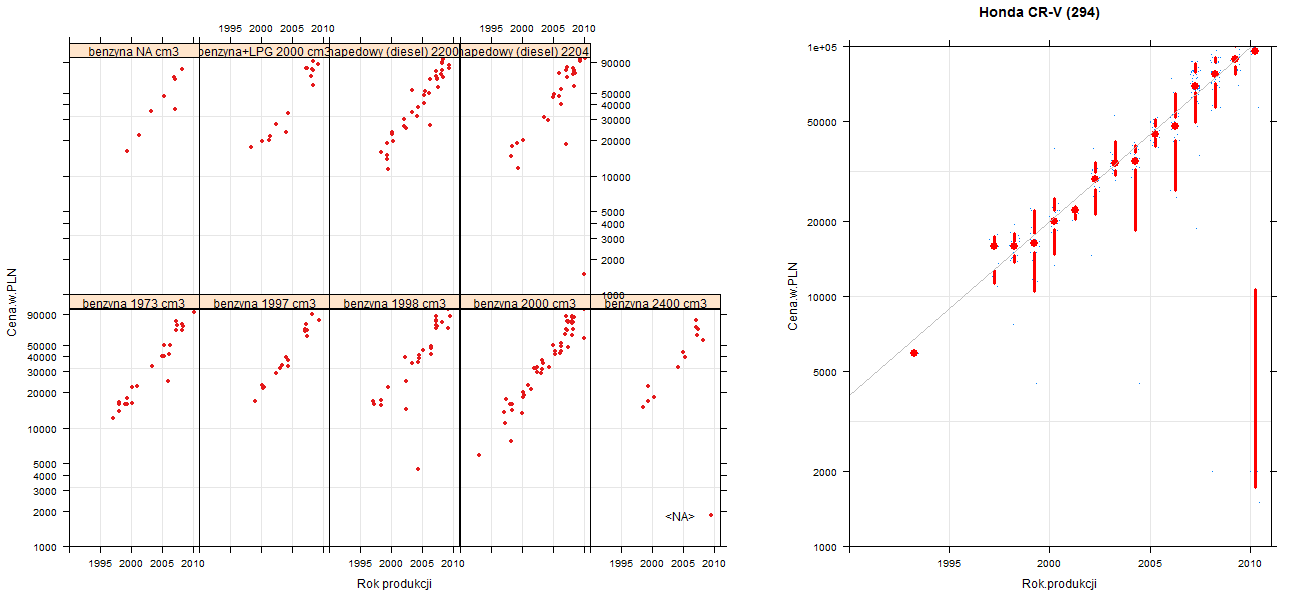Click the isolated 1993 data point in the Honda CR-V plot

[x=914, y=353]
